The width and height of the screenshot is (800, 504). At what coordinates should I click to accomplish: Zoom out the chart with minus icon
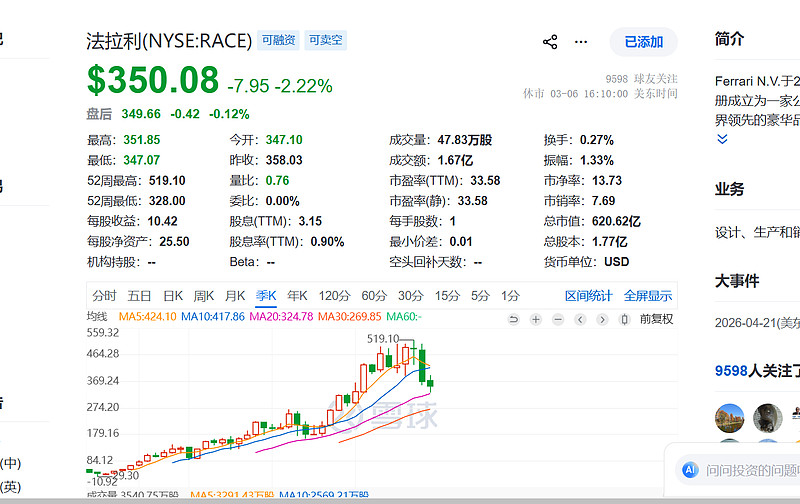[x=558, y=319]
